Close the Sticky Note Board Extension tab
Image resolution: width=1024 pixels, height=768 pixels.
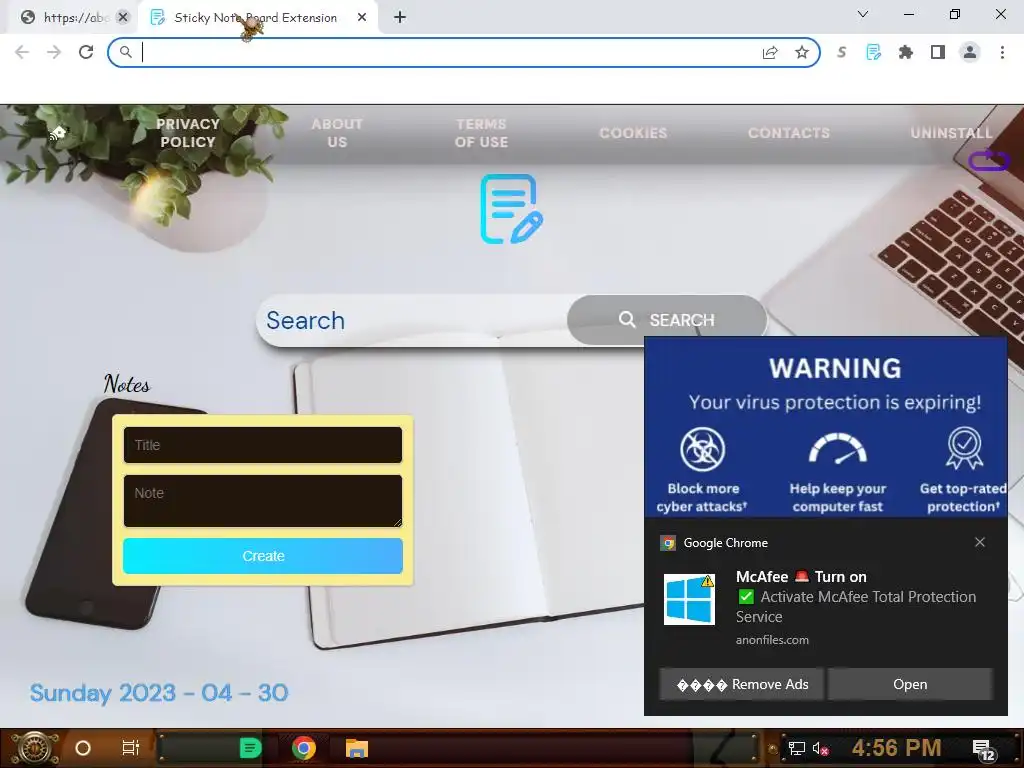click(x=362, y=18)
